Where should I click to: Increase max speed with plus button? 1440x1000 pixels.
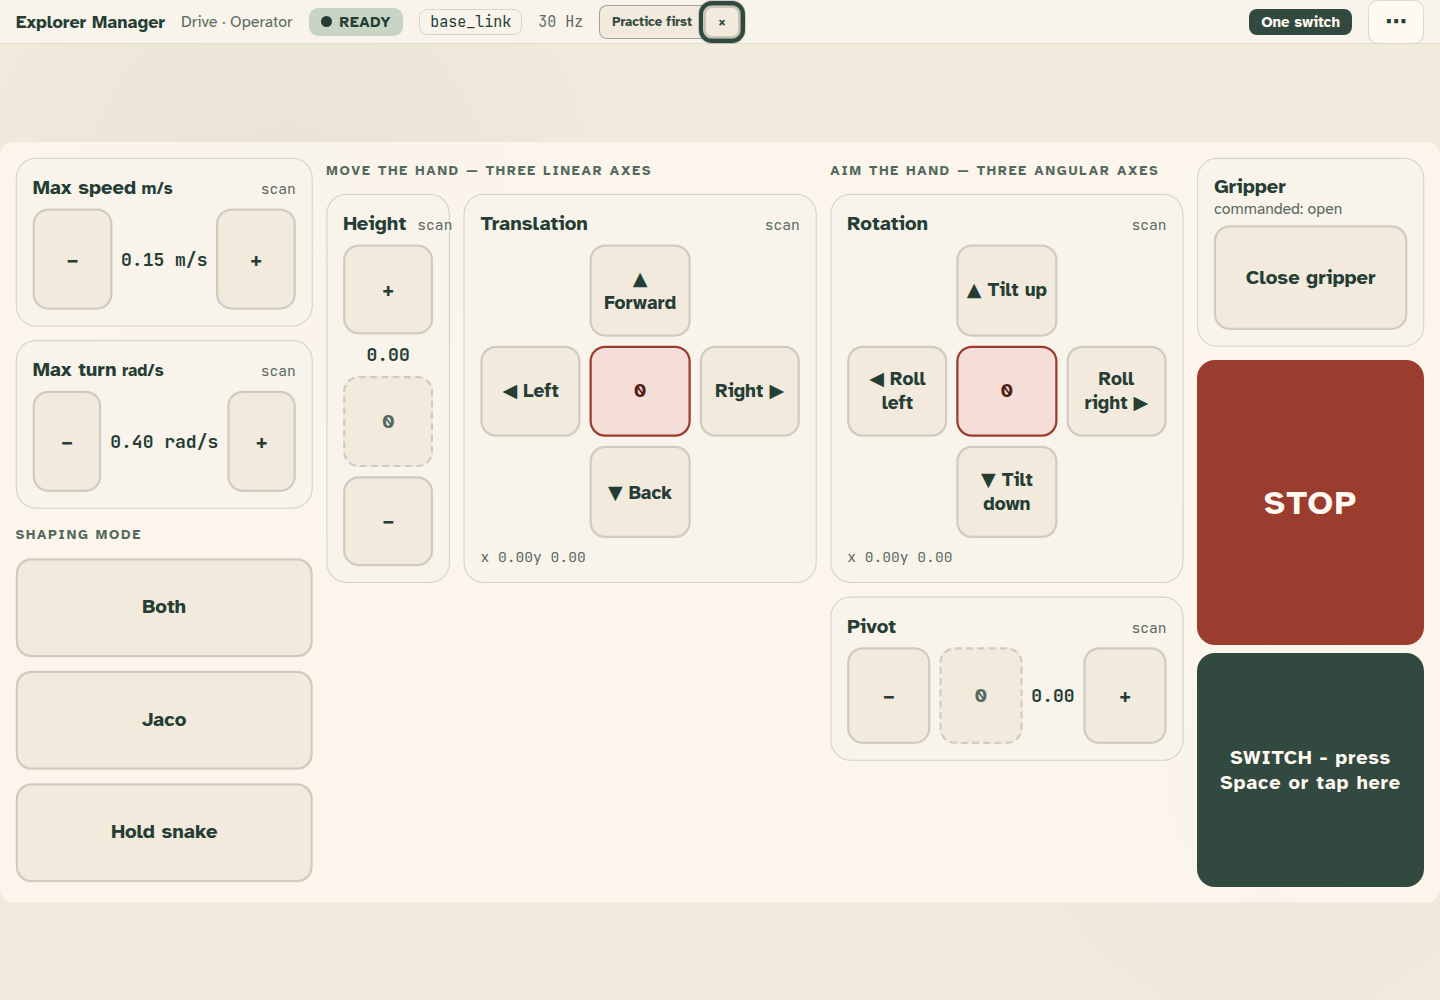(x=256, y=259)
